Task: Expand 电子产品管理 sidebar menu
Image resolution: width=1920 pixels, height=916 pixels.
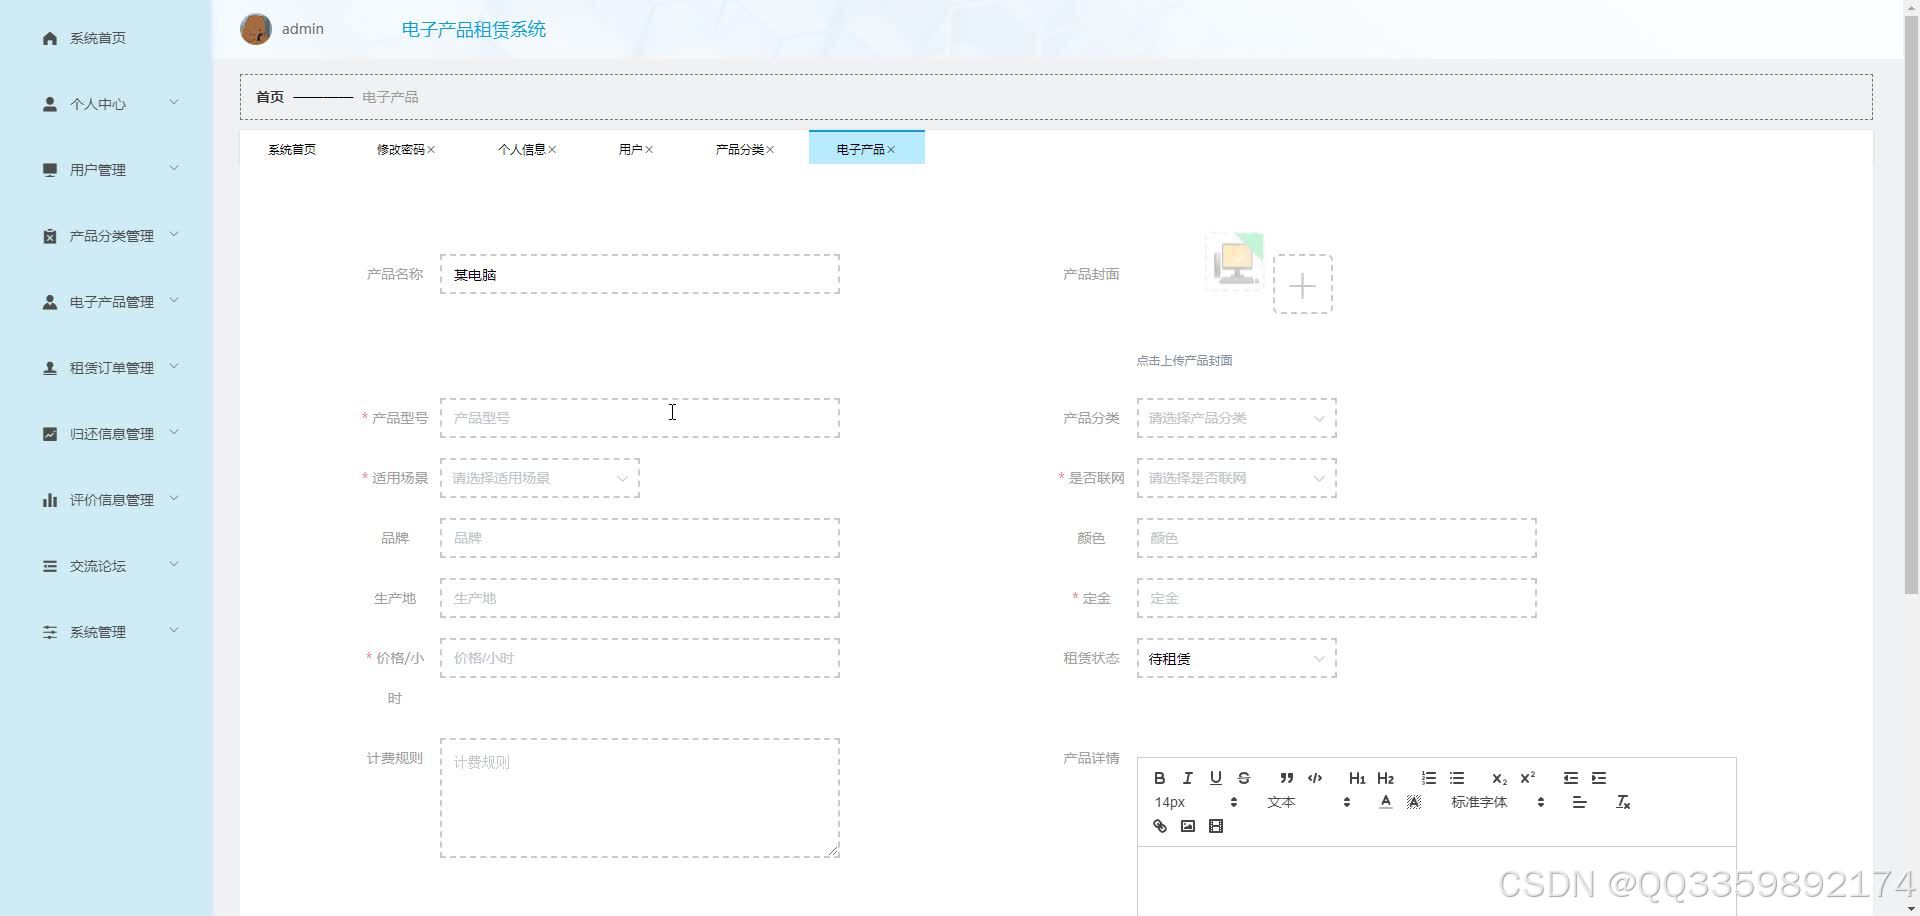Action: pyautogui.click(x=106, y=302)
